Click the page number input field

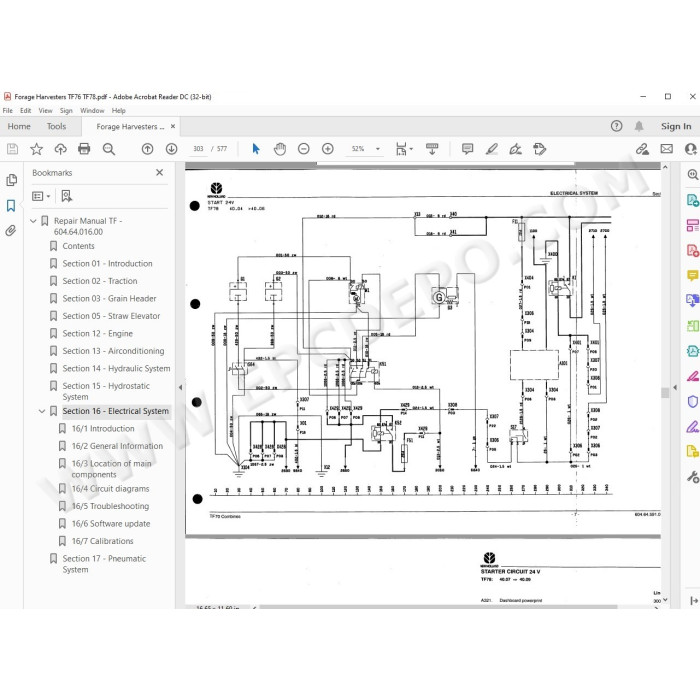pos(198,149)
